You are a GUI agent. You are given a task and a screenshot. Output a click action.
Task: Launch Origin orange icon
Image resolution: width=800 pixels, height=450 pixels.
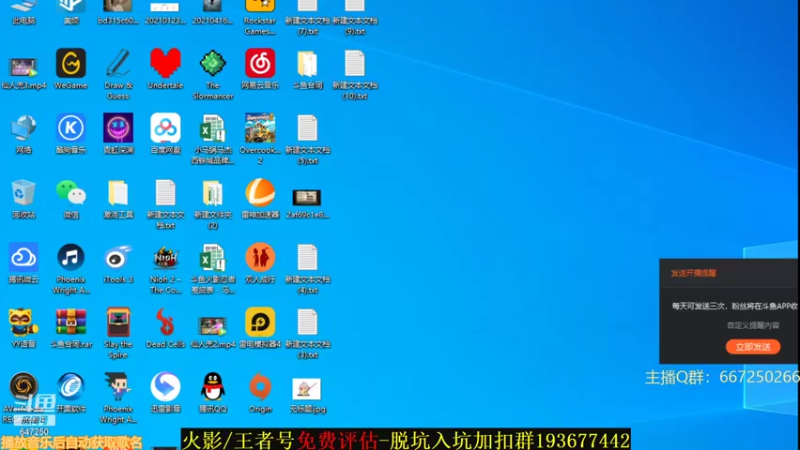[x=260, y=387]
